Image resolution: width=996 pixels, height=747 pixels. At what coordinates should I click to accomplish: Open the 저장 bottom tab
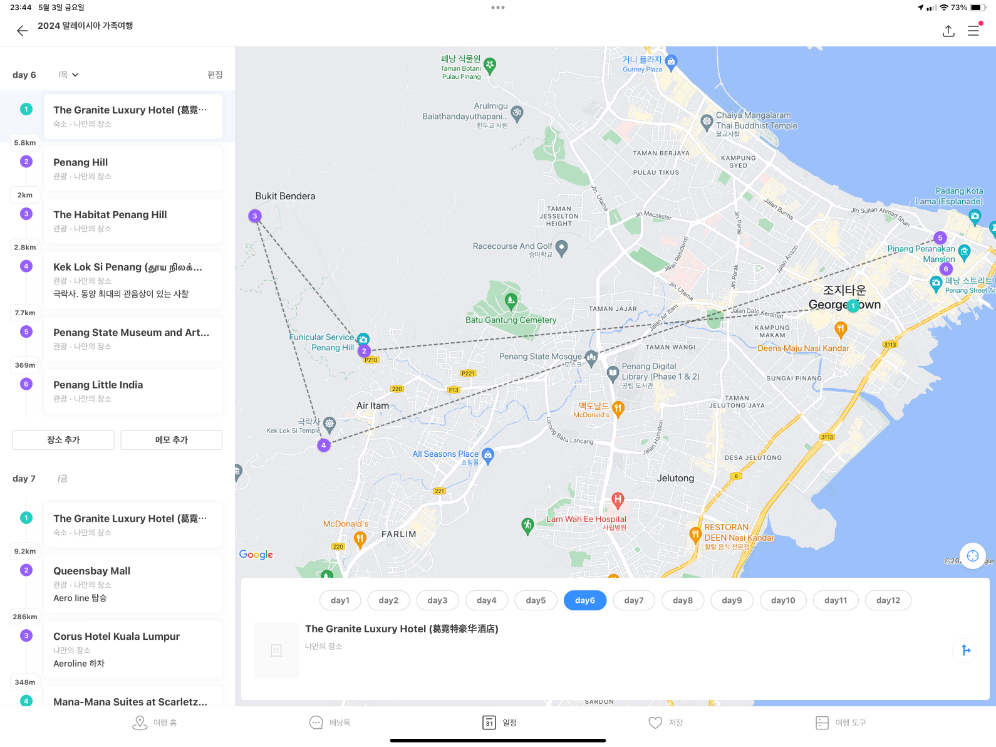(665, 722)
